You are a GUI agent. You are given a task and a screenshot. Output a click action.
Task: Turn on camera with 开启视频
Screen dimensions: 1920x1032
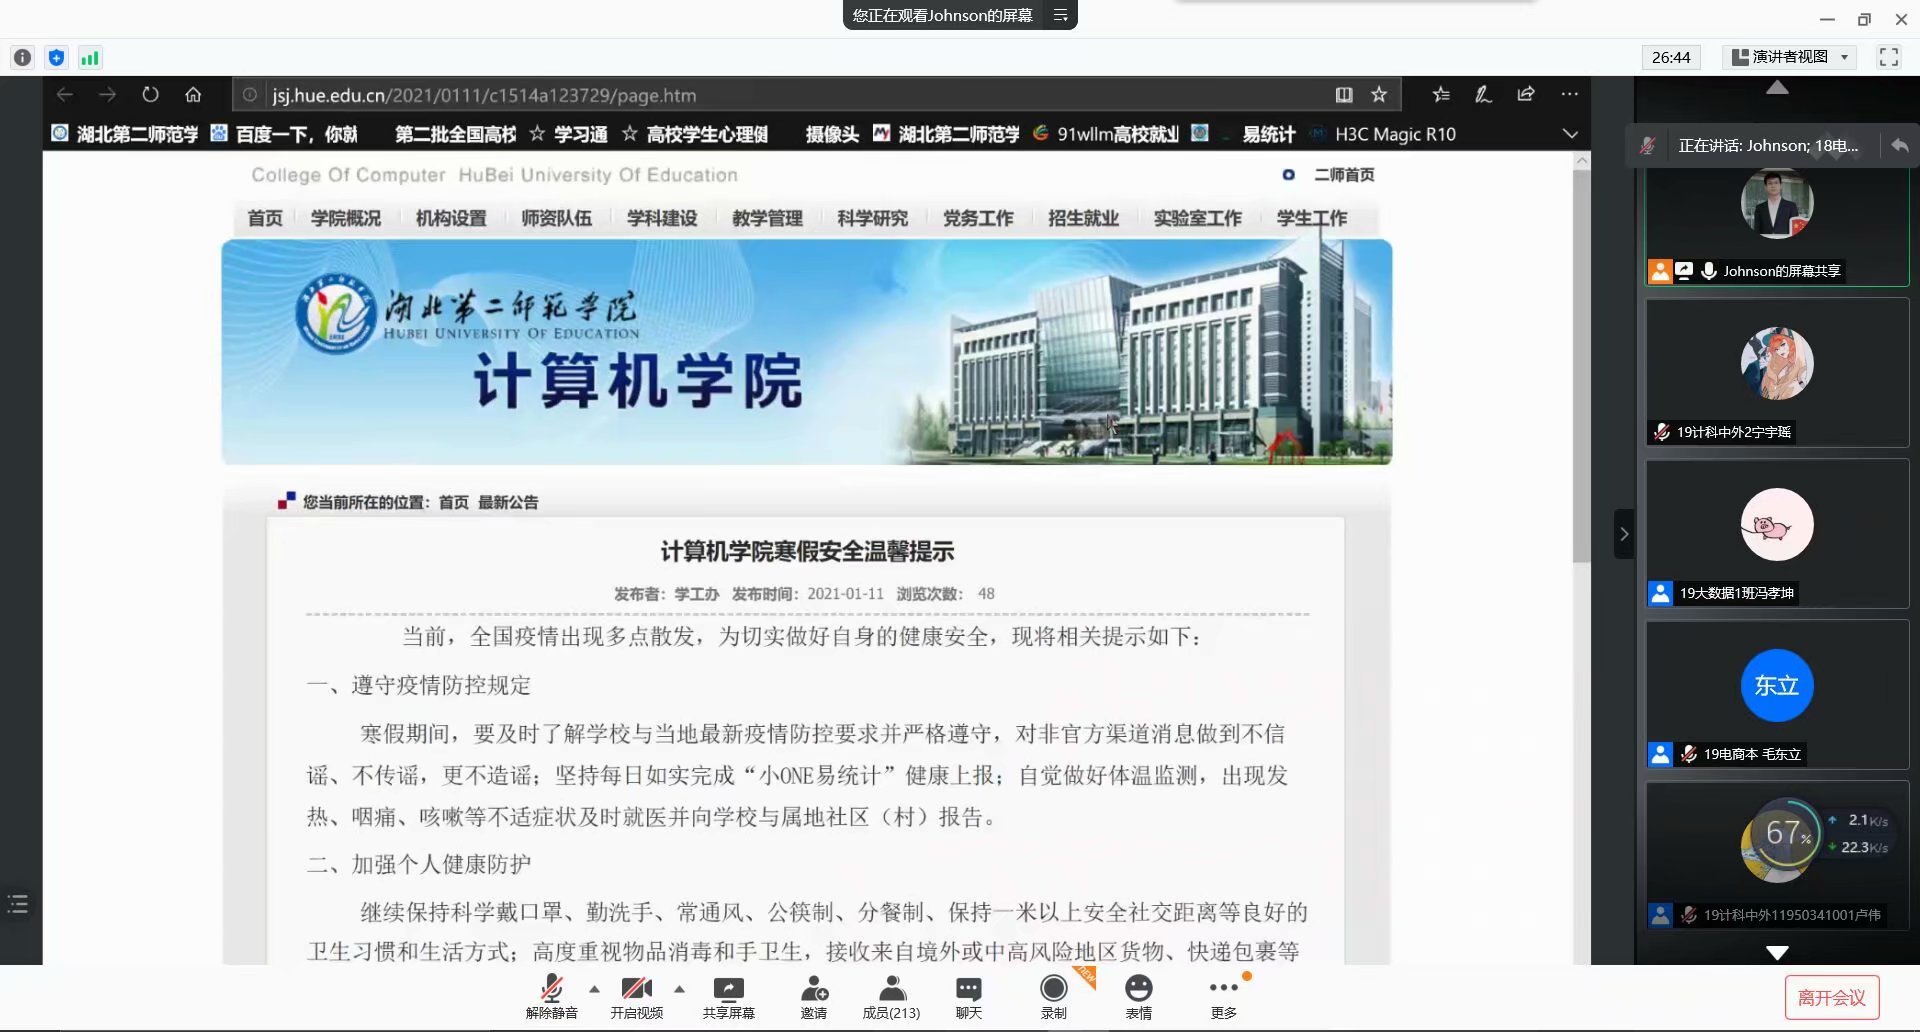tap(636, 996)
